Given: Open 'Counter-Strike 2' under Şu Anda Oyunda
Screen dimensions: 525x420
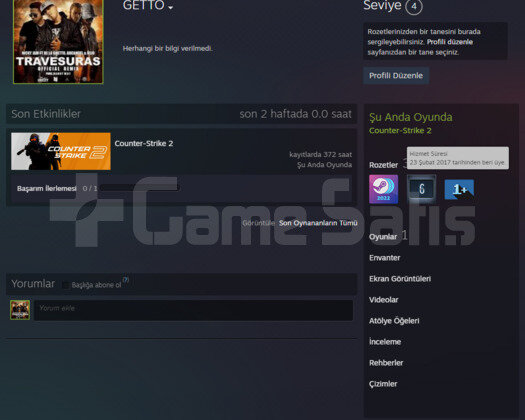Looking at the screenshot, I should 400,131.
